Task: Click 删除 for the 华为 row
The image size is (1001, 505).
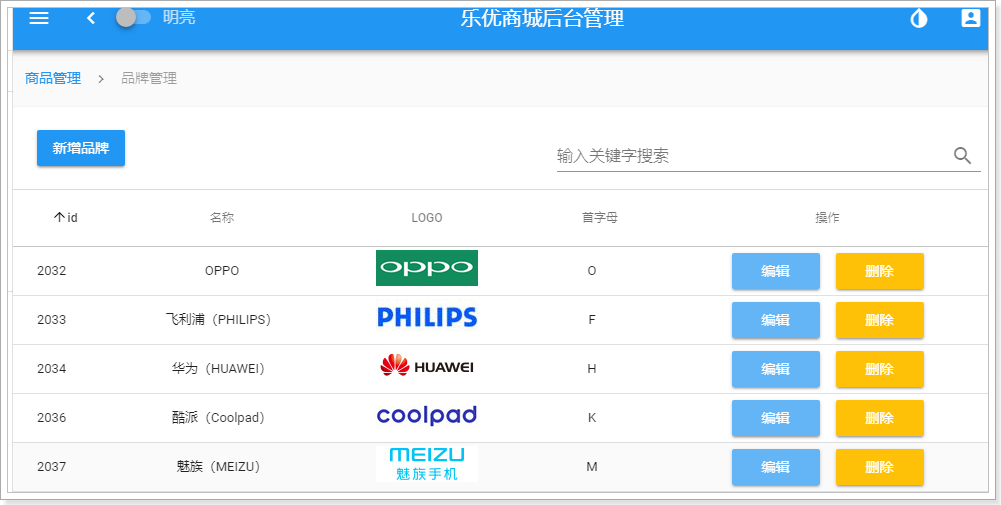Action: [879, 369]
